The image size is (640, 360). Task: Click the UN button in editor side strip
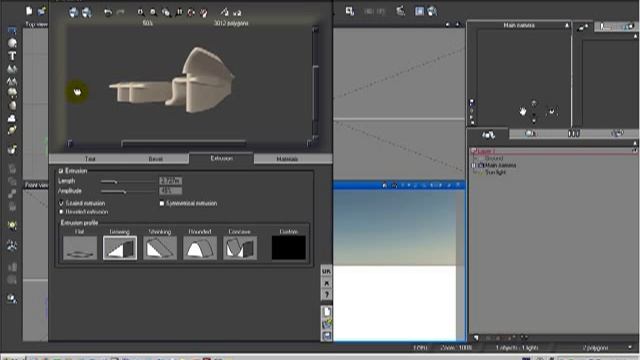coord(327,271)
